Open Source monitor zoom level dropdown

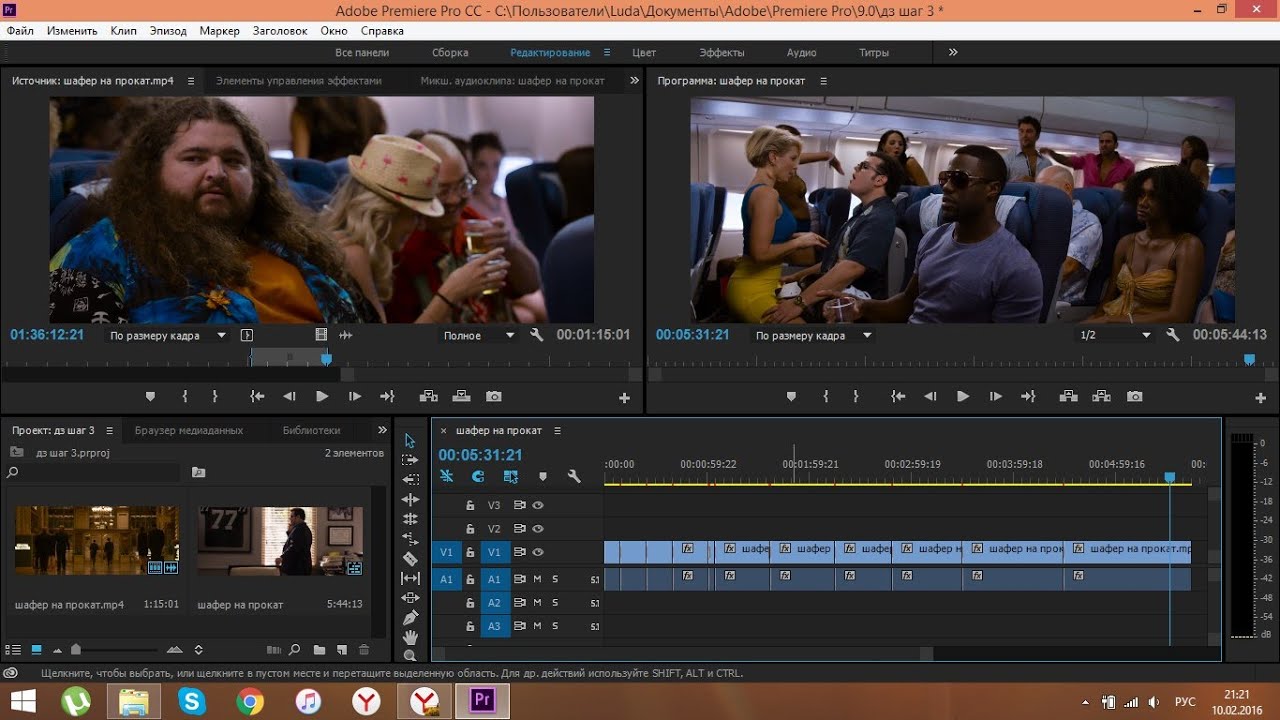168,336
